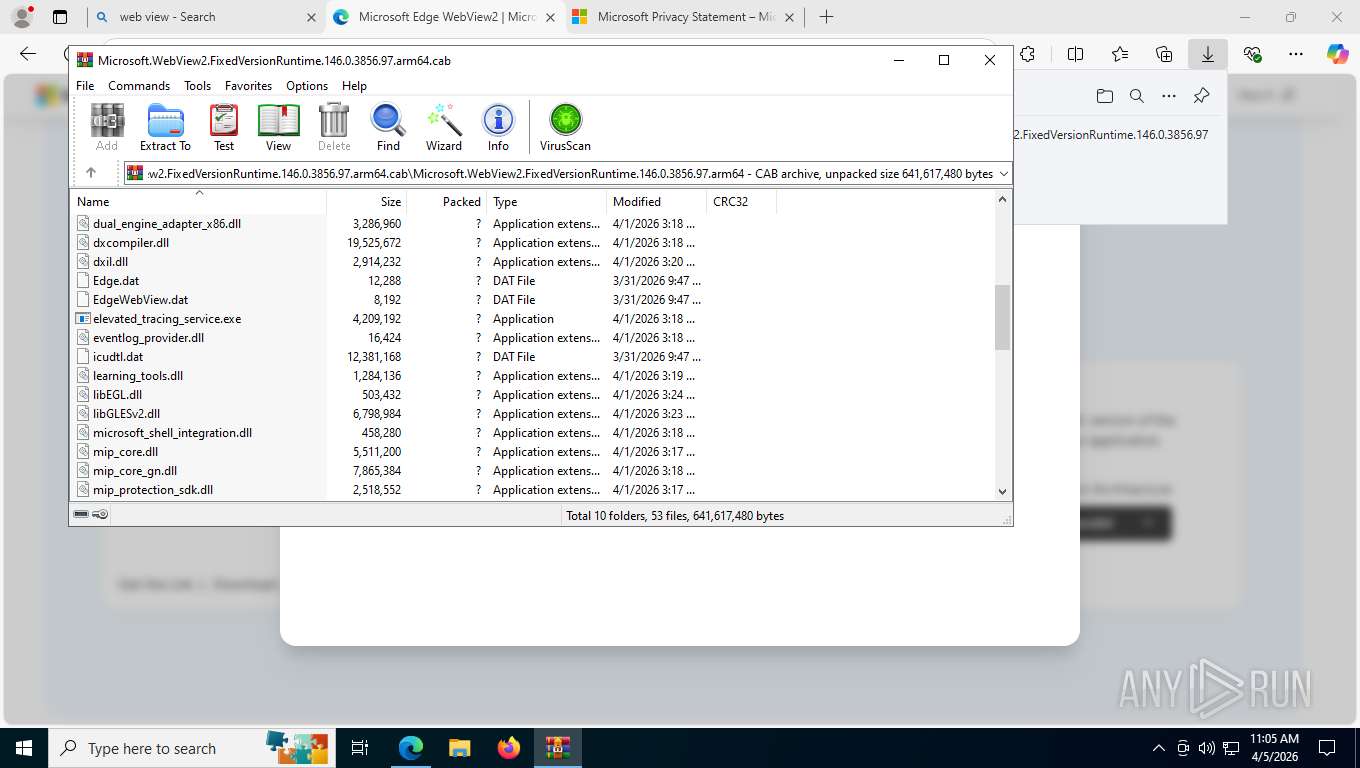Run the Test archive tool

[224, 127]
